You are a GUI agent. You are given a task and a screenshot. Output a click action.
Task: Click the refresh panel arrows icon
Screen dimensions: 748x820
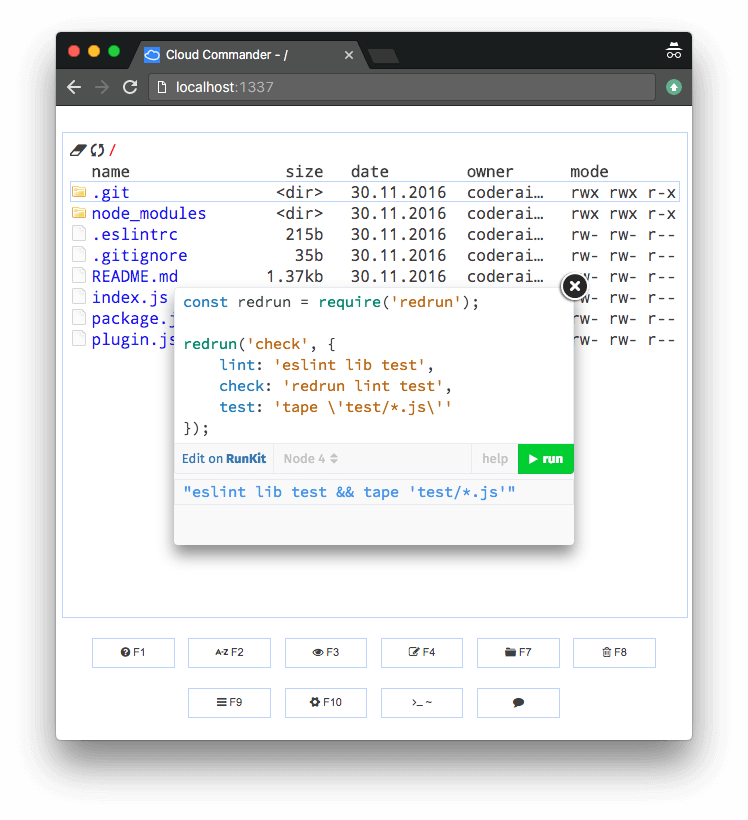(97, 150)
